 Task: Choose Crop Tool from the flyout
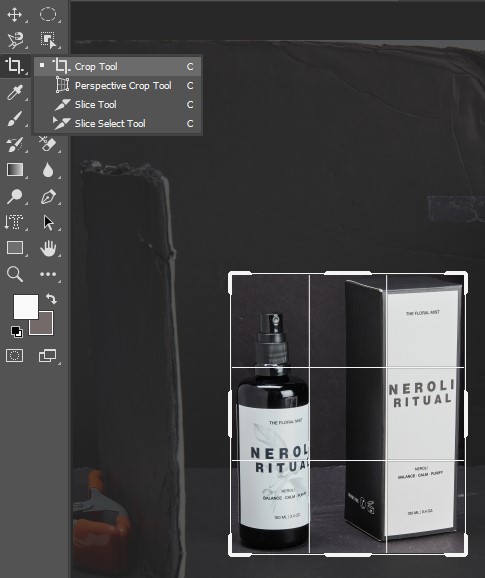[x=118, y=67]
